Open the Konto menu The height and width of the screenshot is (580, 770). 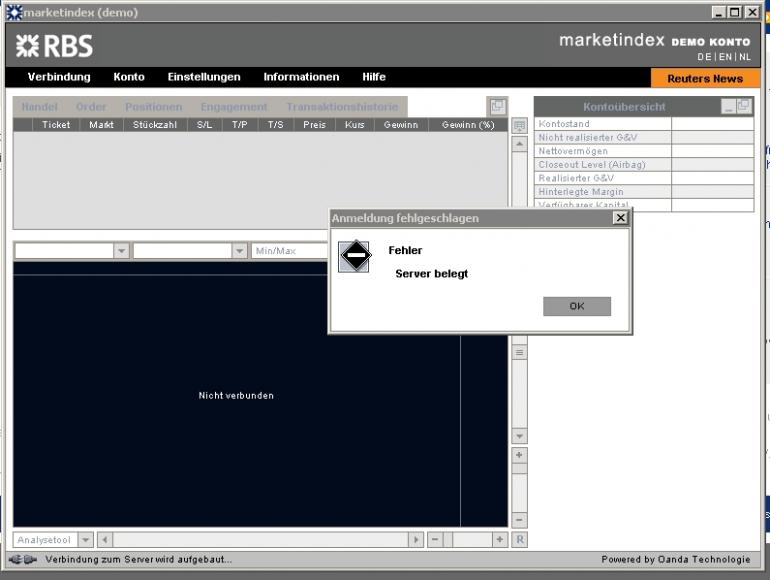(129, 77)
